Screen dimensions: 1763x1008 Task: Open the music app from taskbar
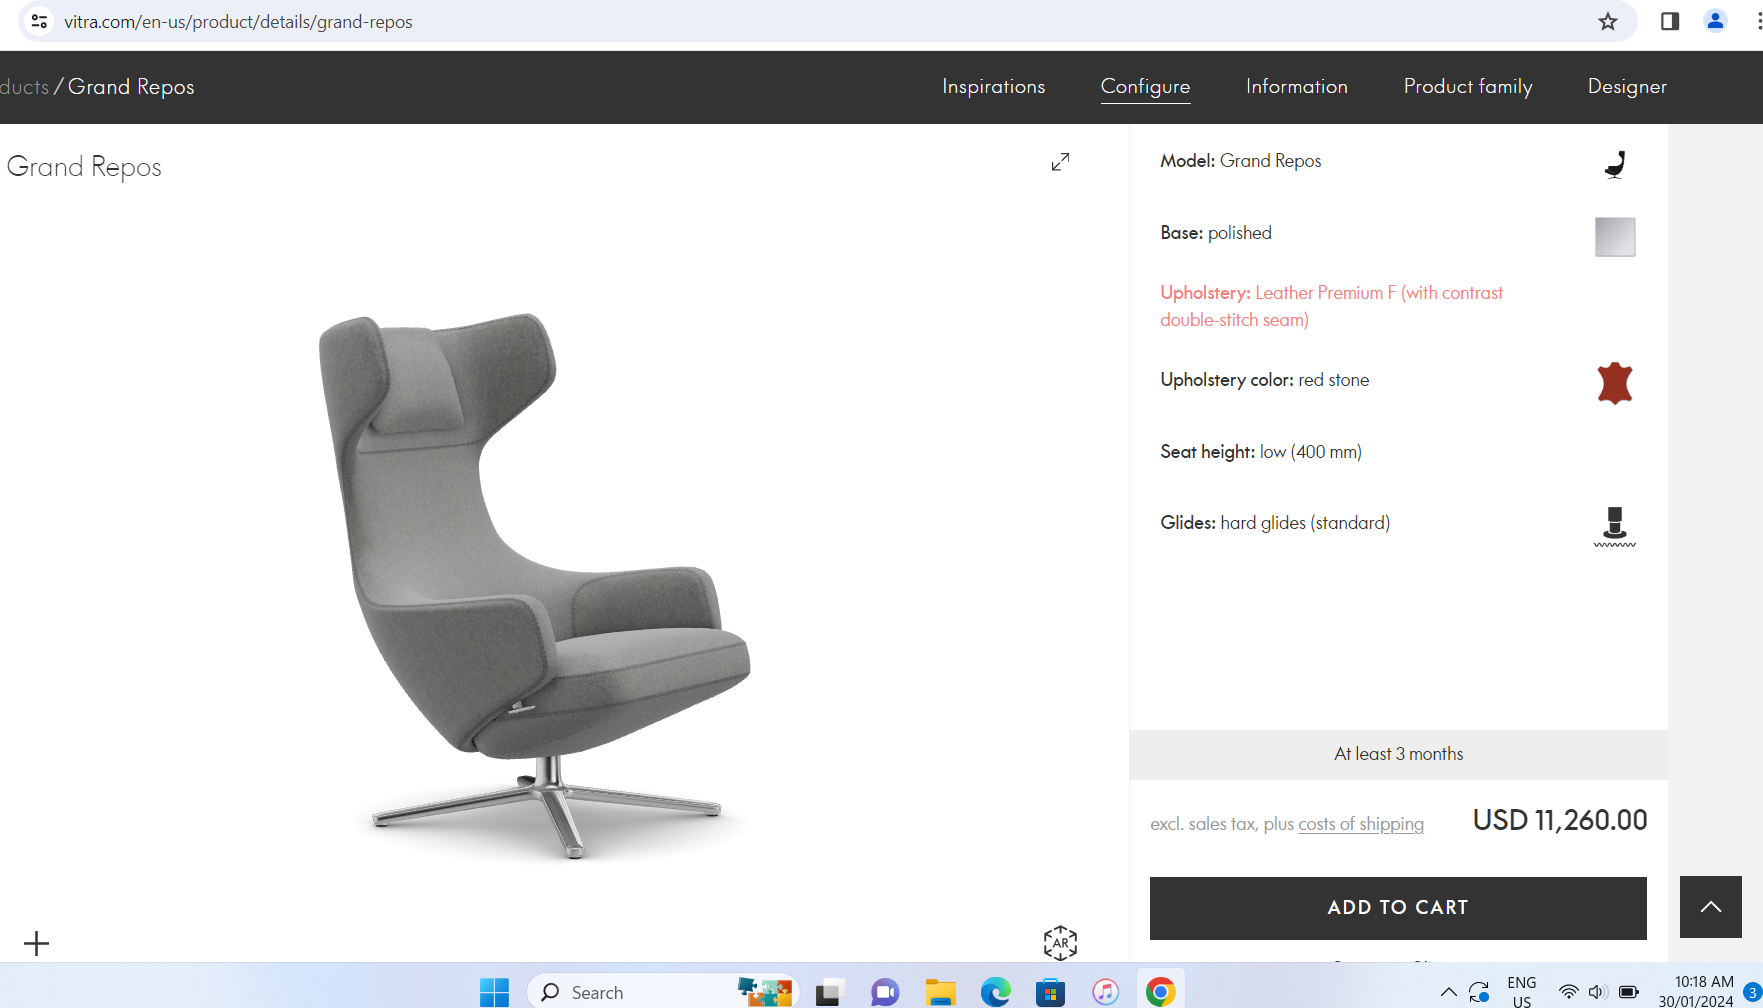point(1105,993)
